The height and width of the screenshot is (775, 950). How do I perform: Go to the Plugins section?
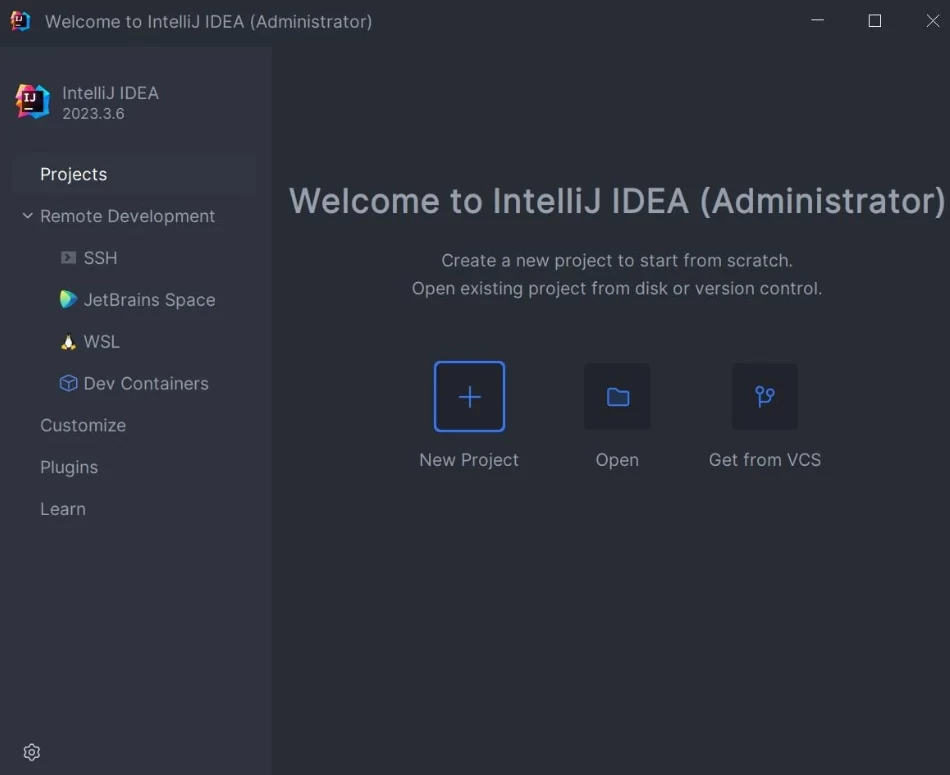pos(69,468)
